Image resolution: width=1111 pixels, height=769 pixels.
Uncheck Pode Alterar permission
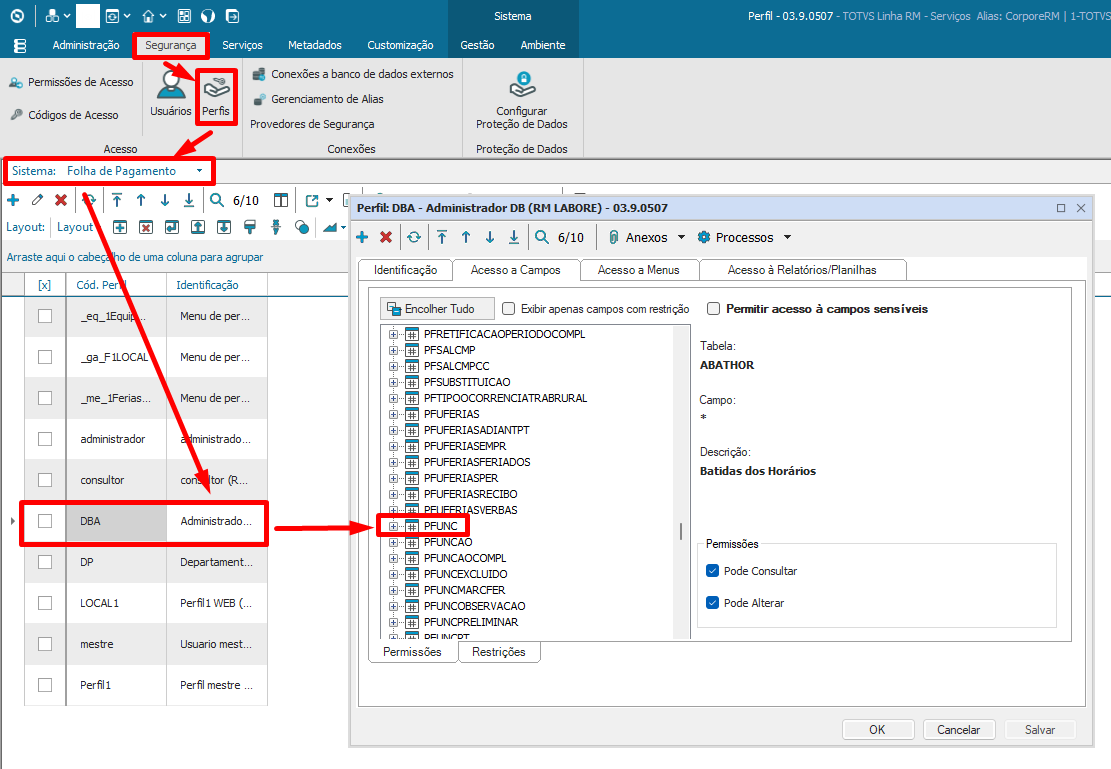pyautogui.click(x=713, y=603)
